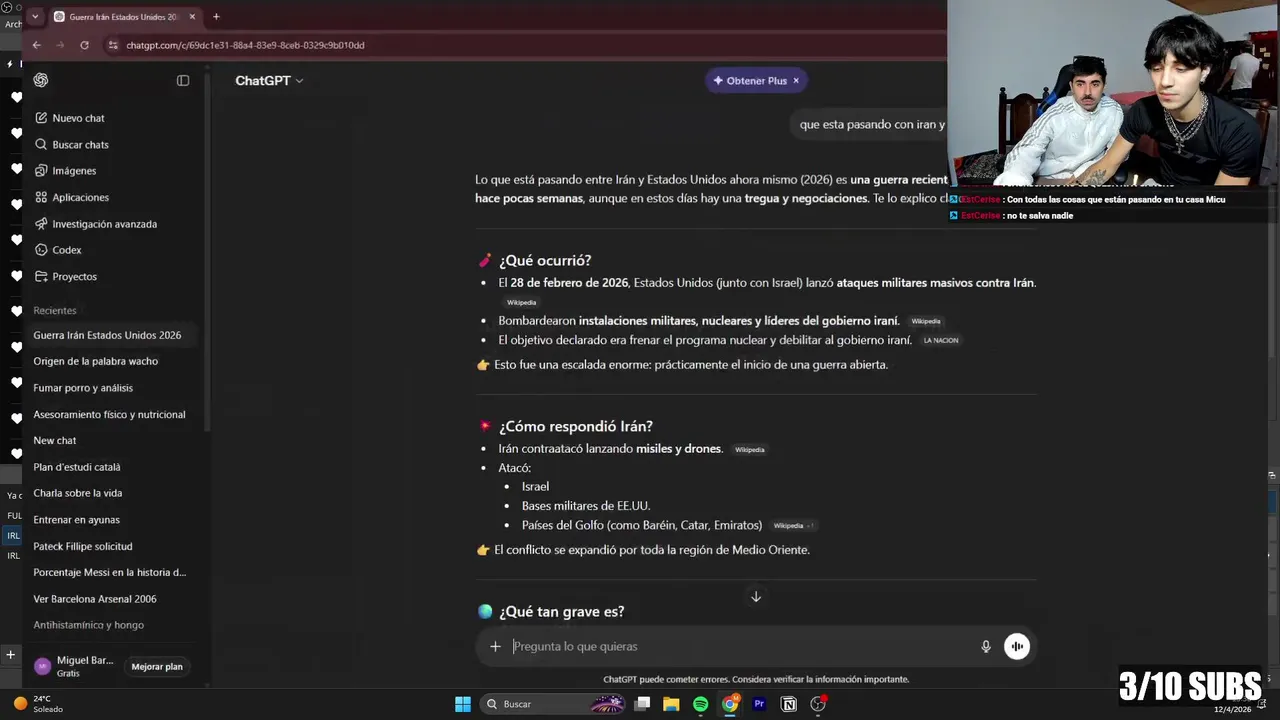The width and height of the screenshot is (1280, 720).
Task: Open chat Charla sobre la vida
Action: coord(78,493)
